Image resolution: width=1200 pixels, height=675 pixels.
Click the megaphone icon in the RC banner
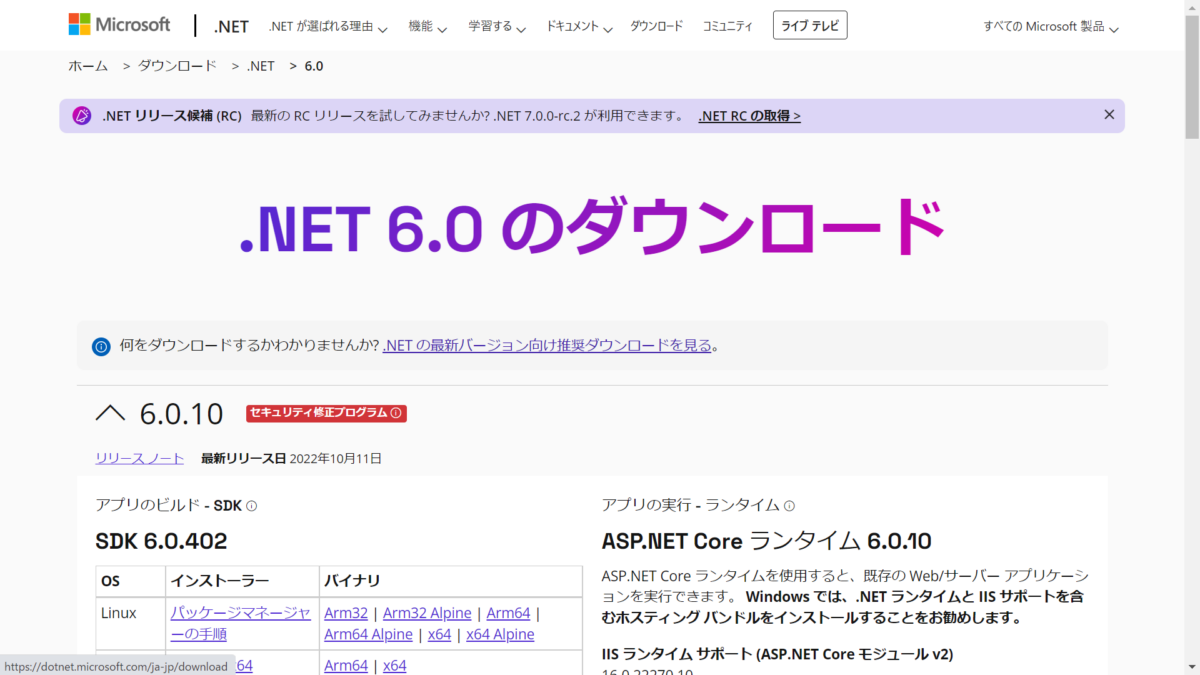(x=81, y=115)
